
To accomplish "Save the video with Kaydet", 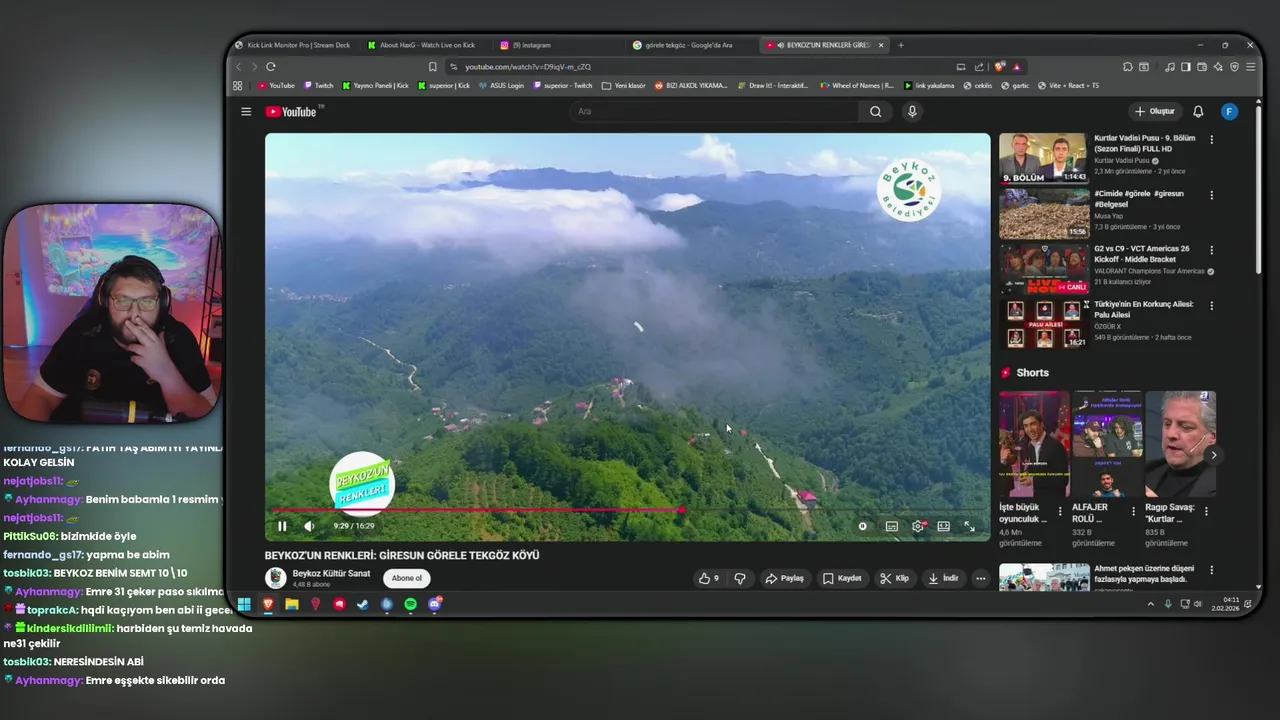I will (x=842, y=578).
